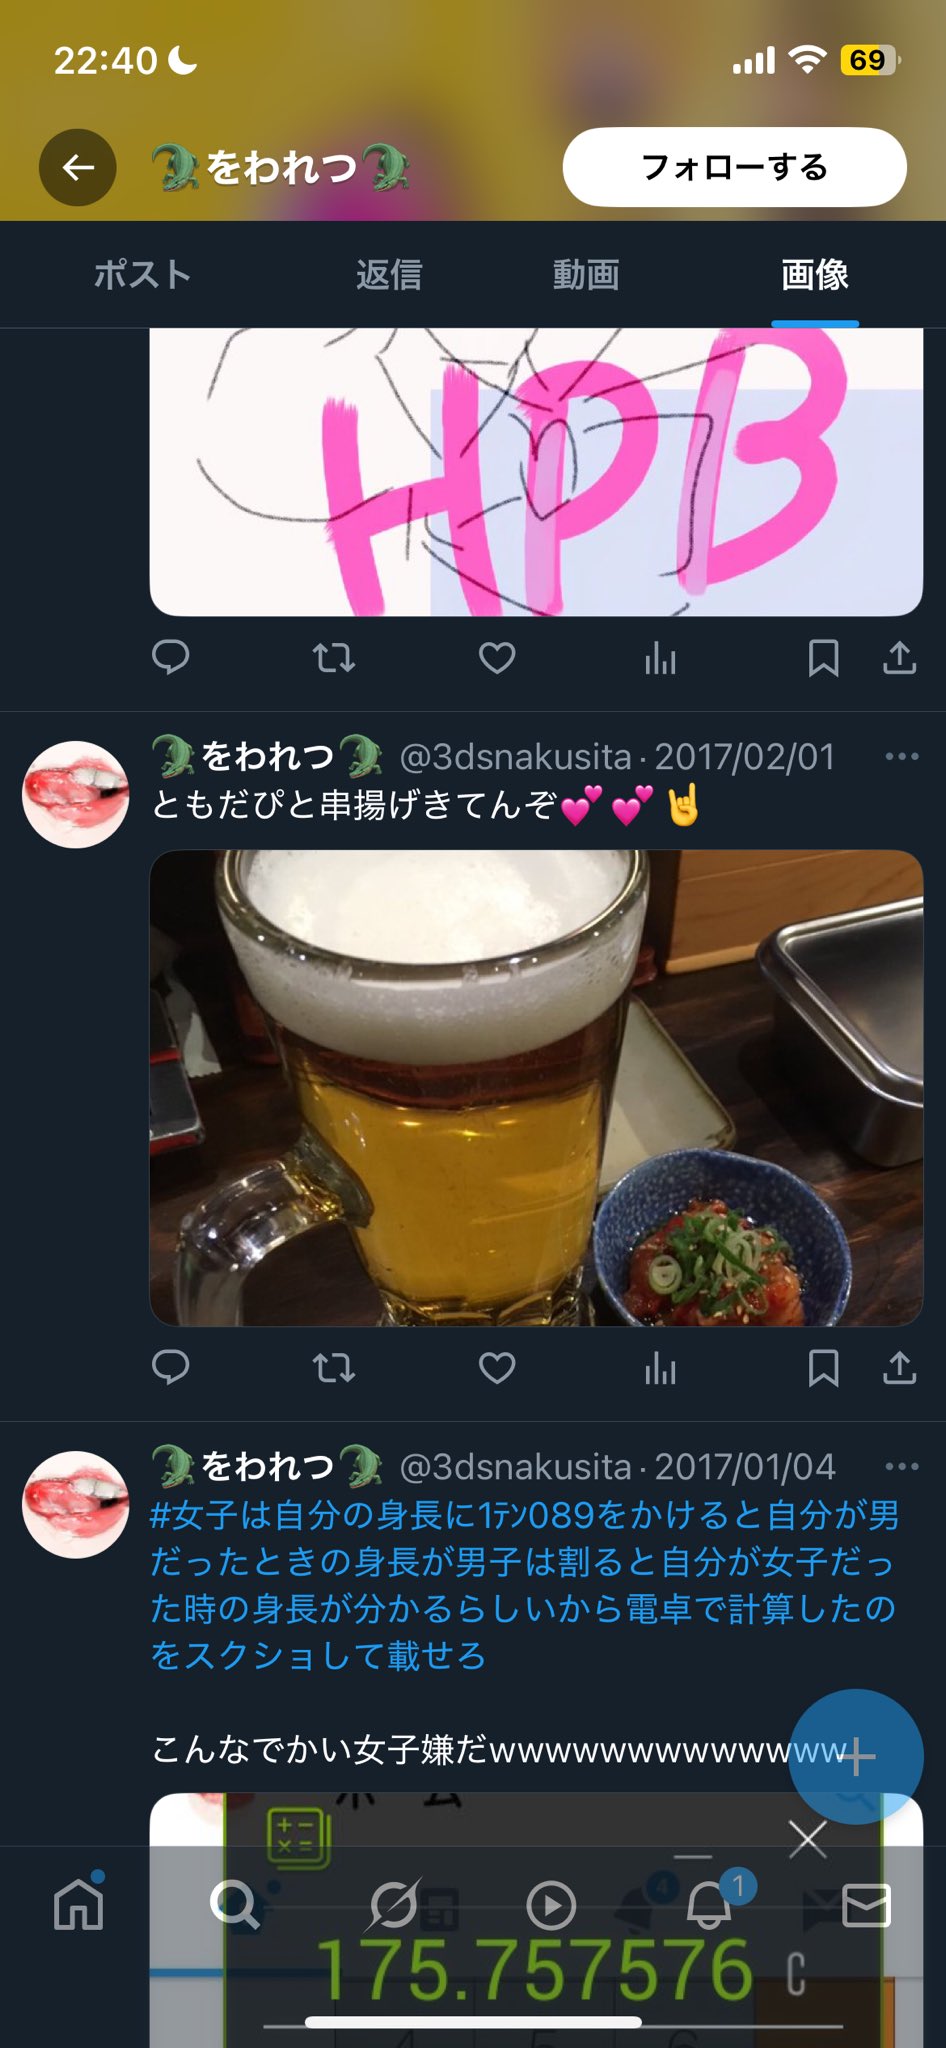The image size is (946, 2048).
Task: Open direct messages envelope icon
Action: [866, 1906]
